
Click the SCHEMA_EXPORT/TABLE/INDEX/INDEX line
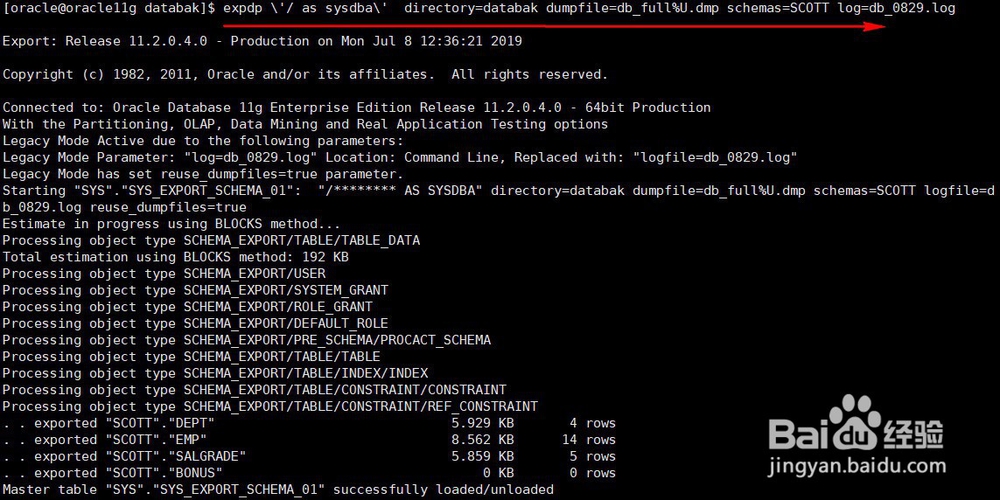[215, 373]
